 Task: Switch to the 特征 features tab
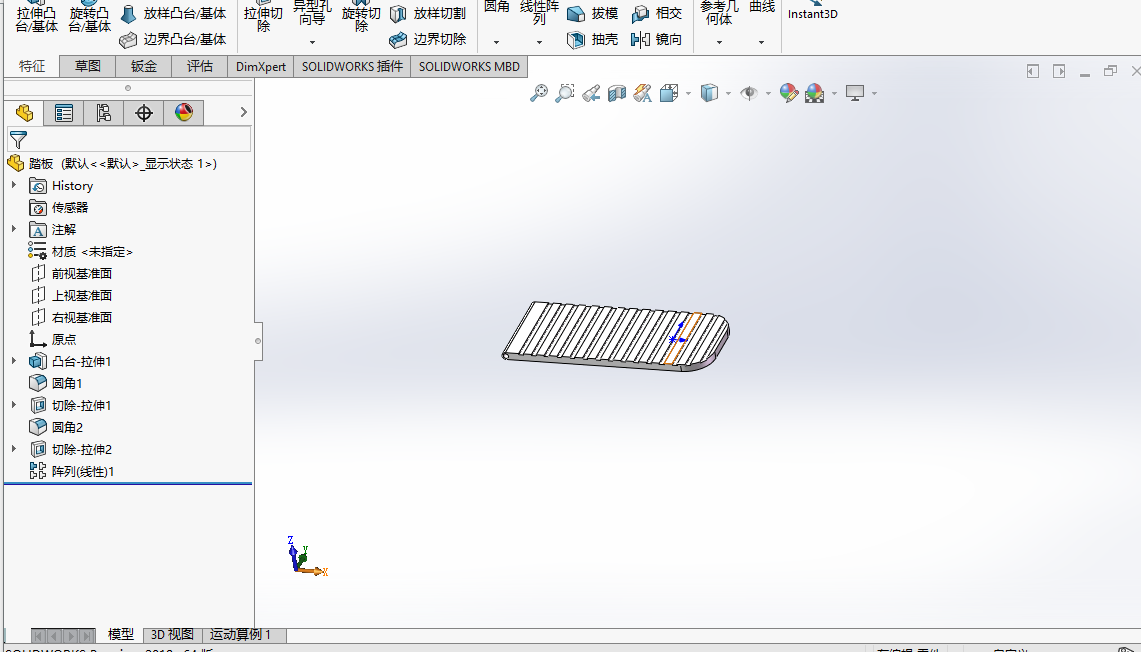(31, 66)
